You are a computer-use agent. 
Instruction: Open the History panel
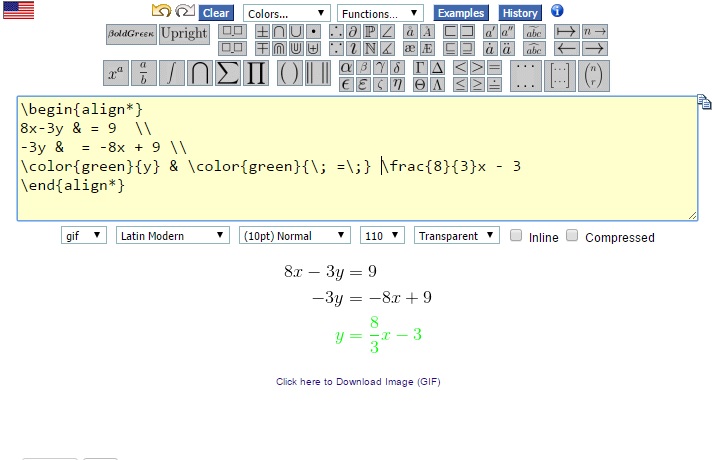tap(520, 13)
